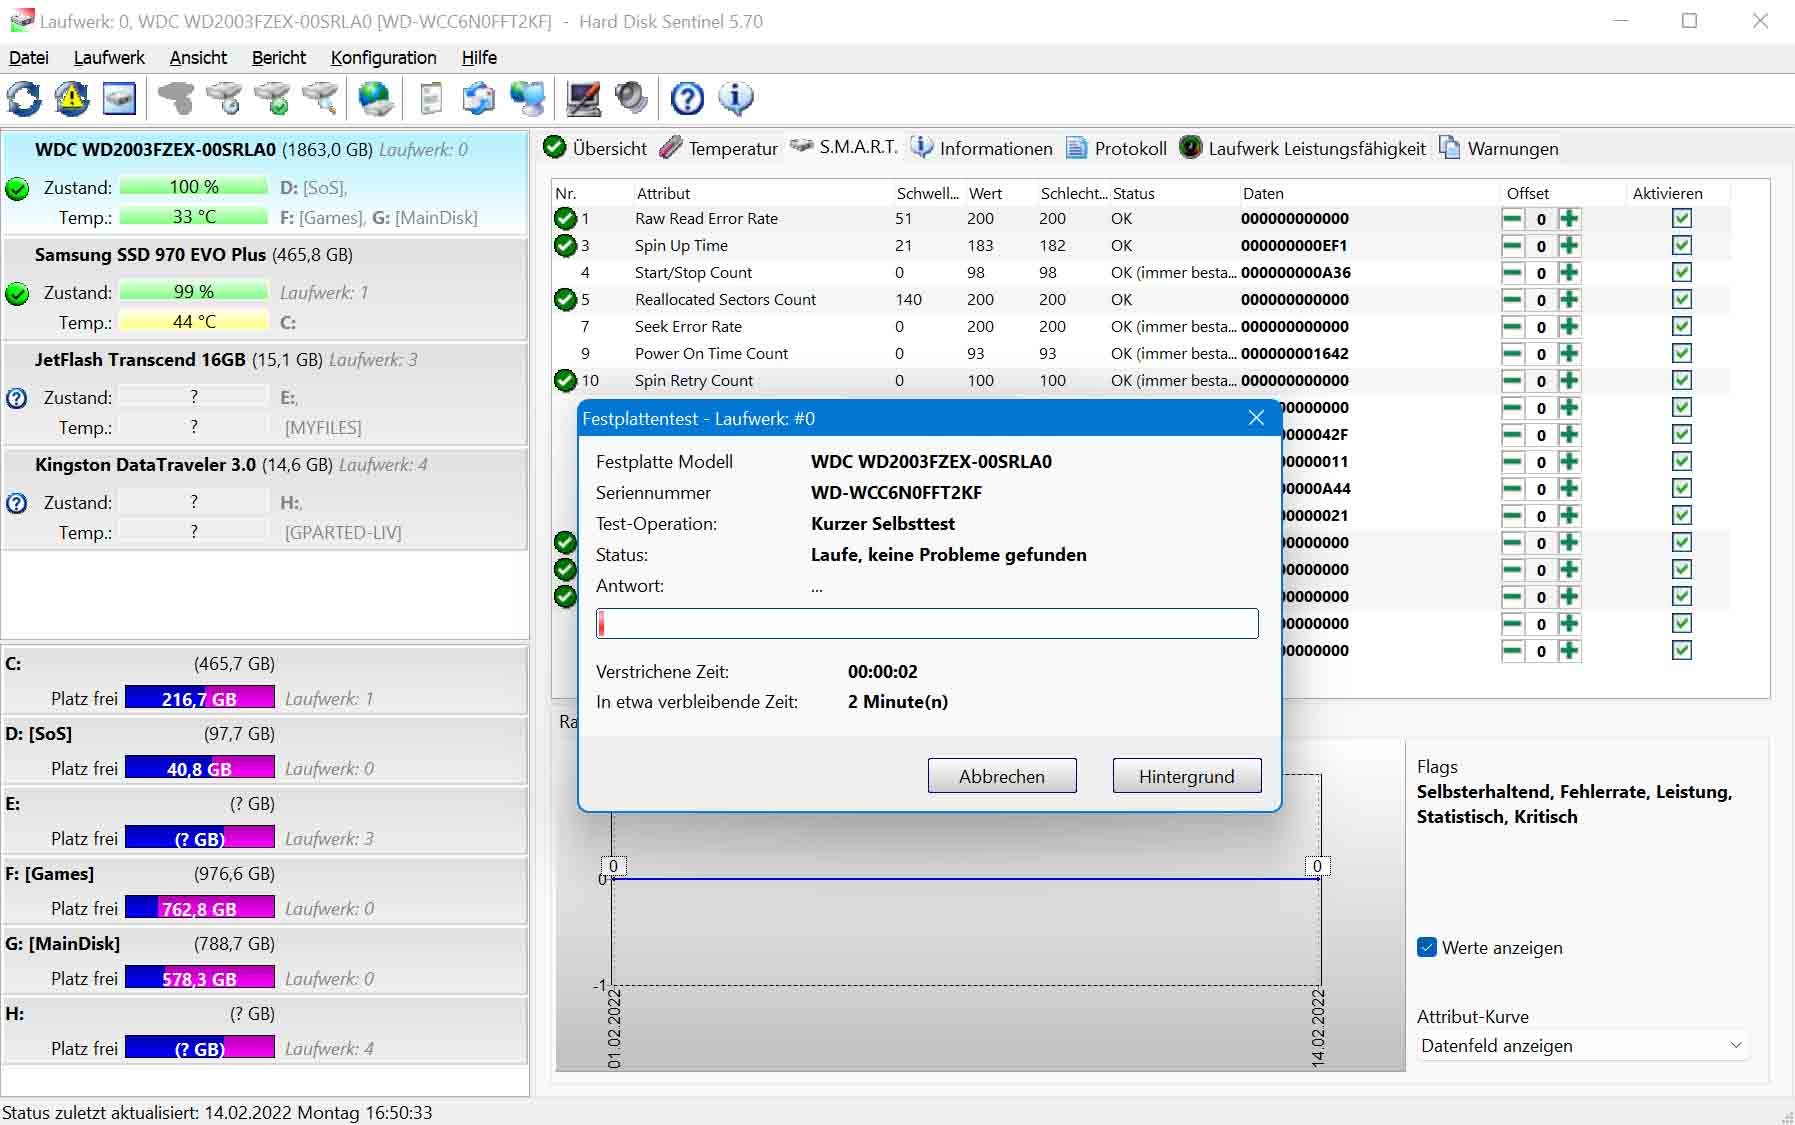
Task: Increase offset for Raw Read Error Rate
Action: [x=1569, y=219]
